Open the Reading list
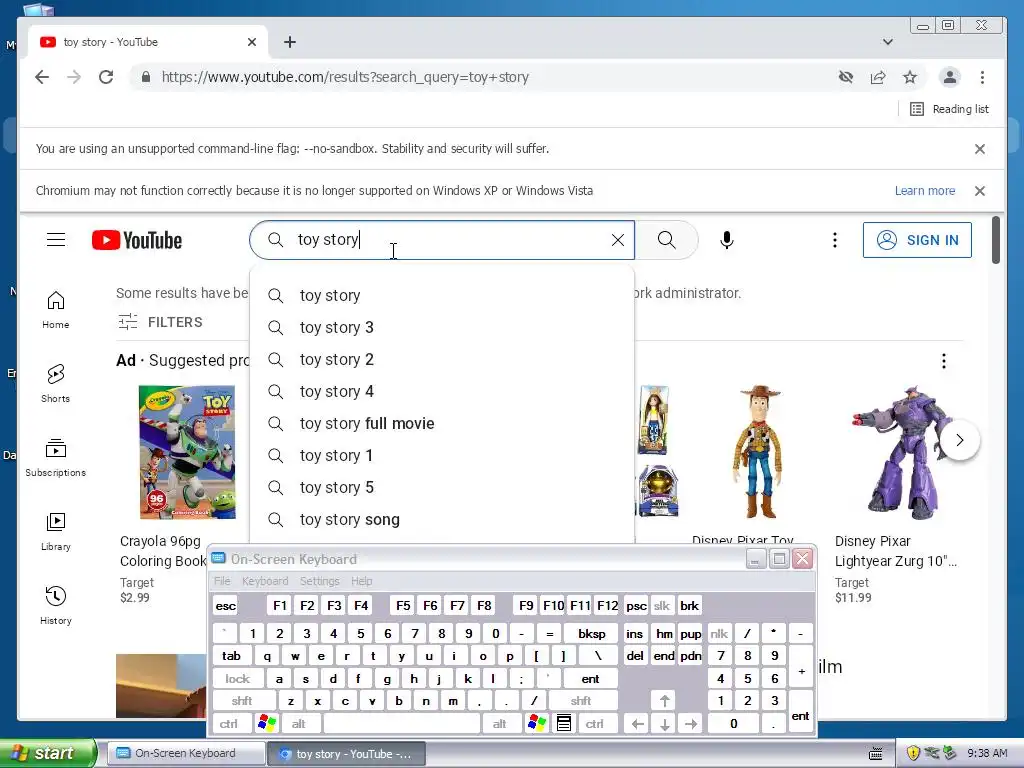This screenshot has height=768, width=1024. 950,109
